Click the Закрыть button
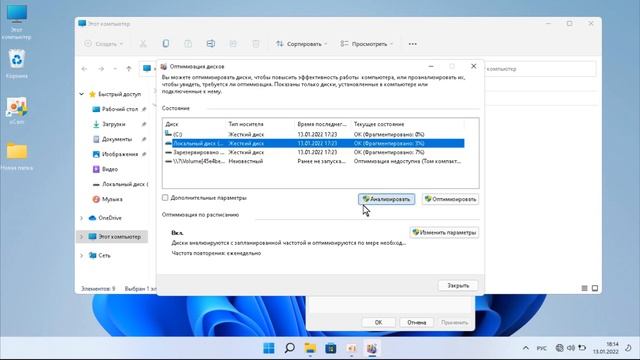The width and height of the screenshot is (640, 360). (458, 286)
